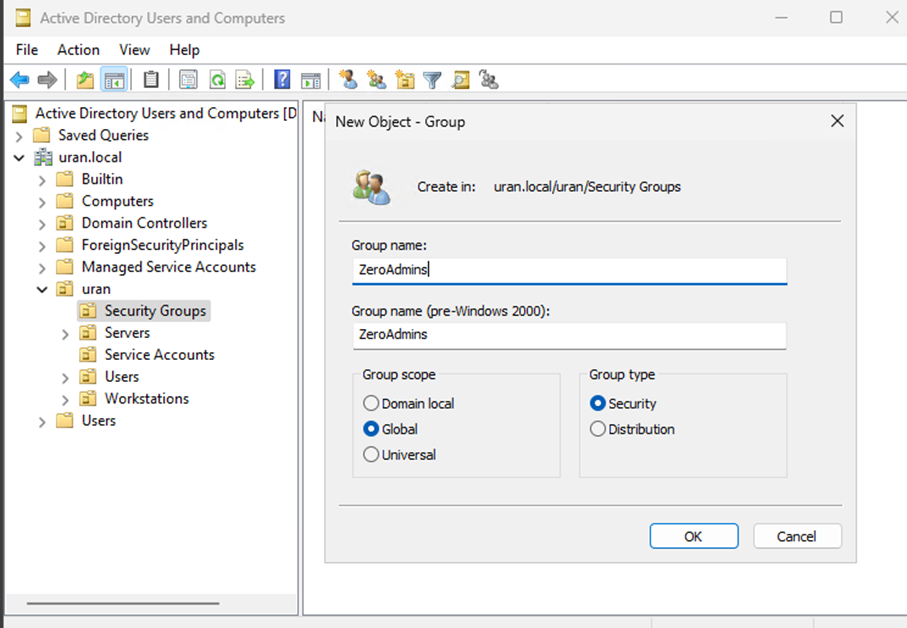Expand the ForeignSecurityPrincipals node
Screen dimensions: 907x628
point(42,246)
